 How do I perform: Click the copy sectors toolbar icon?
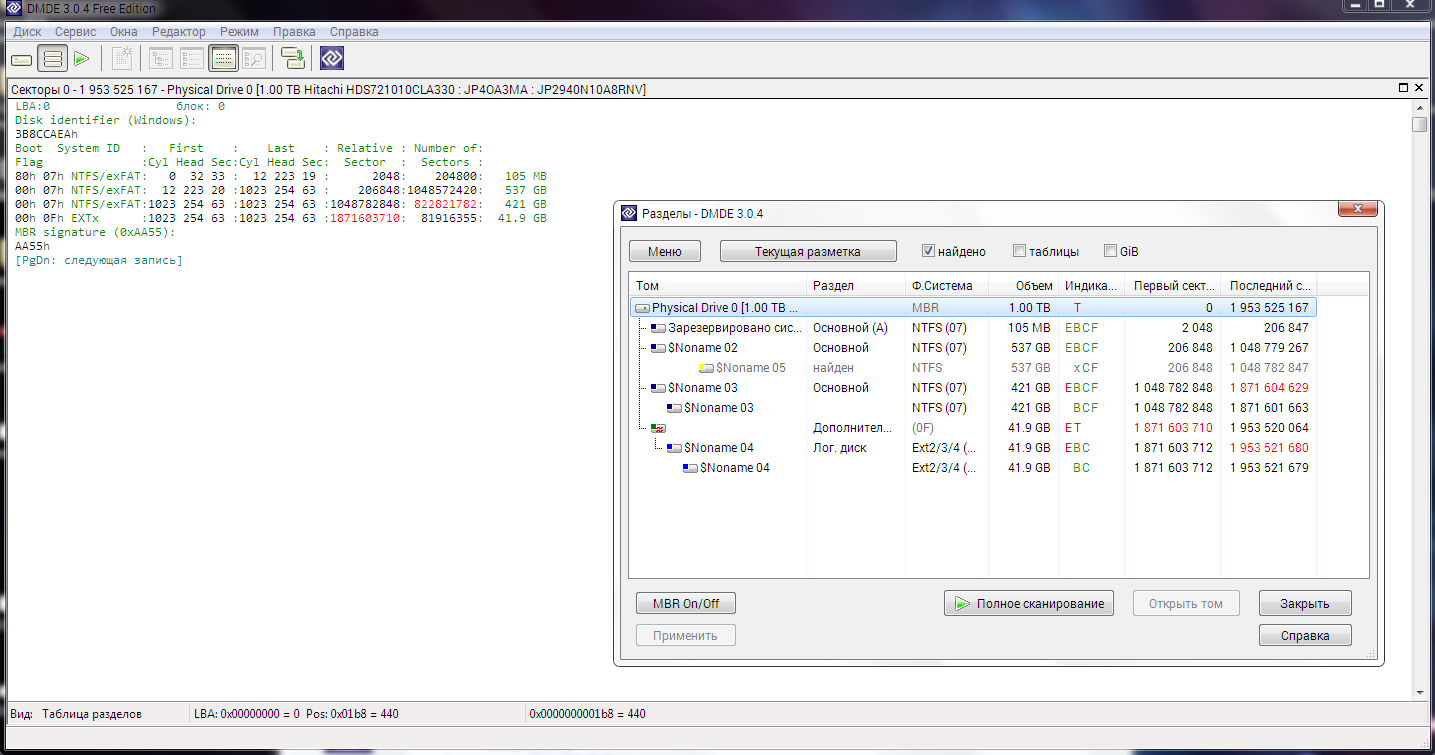[293, 59]
